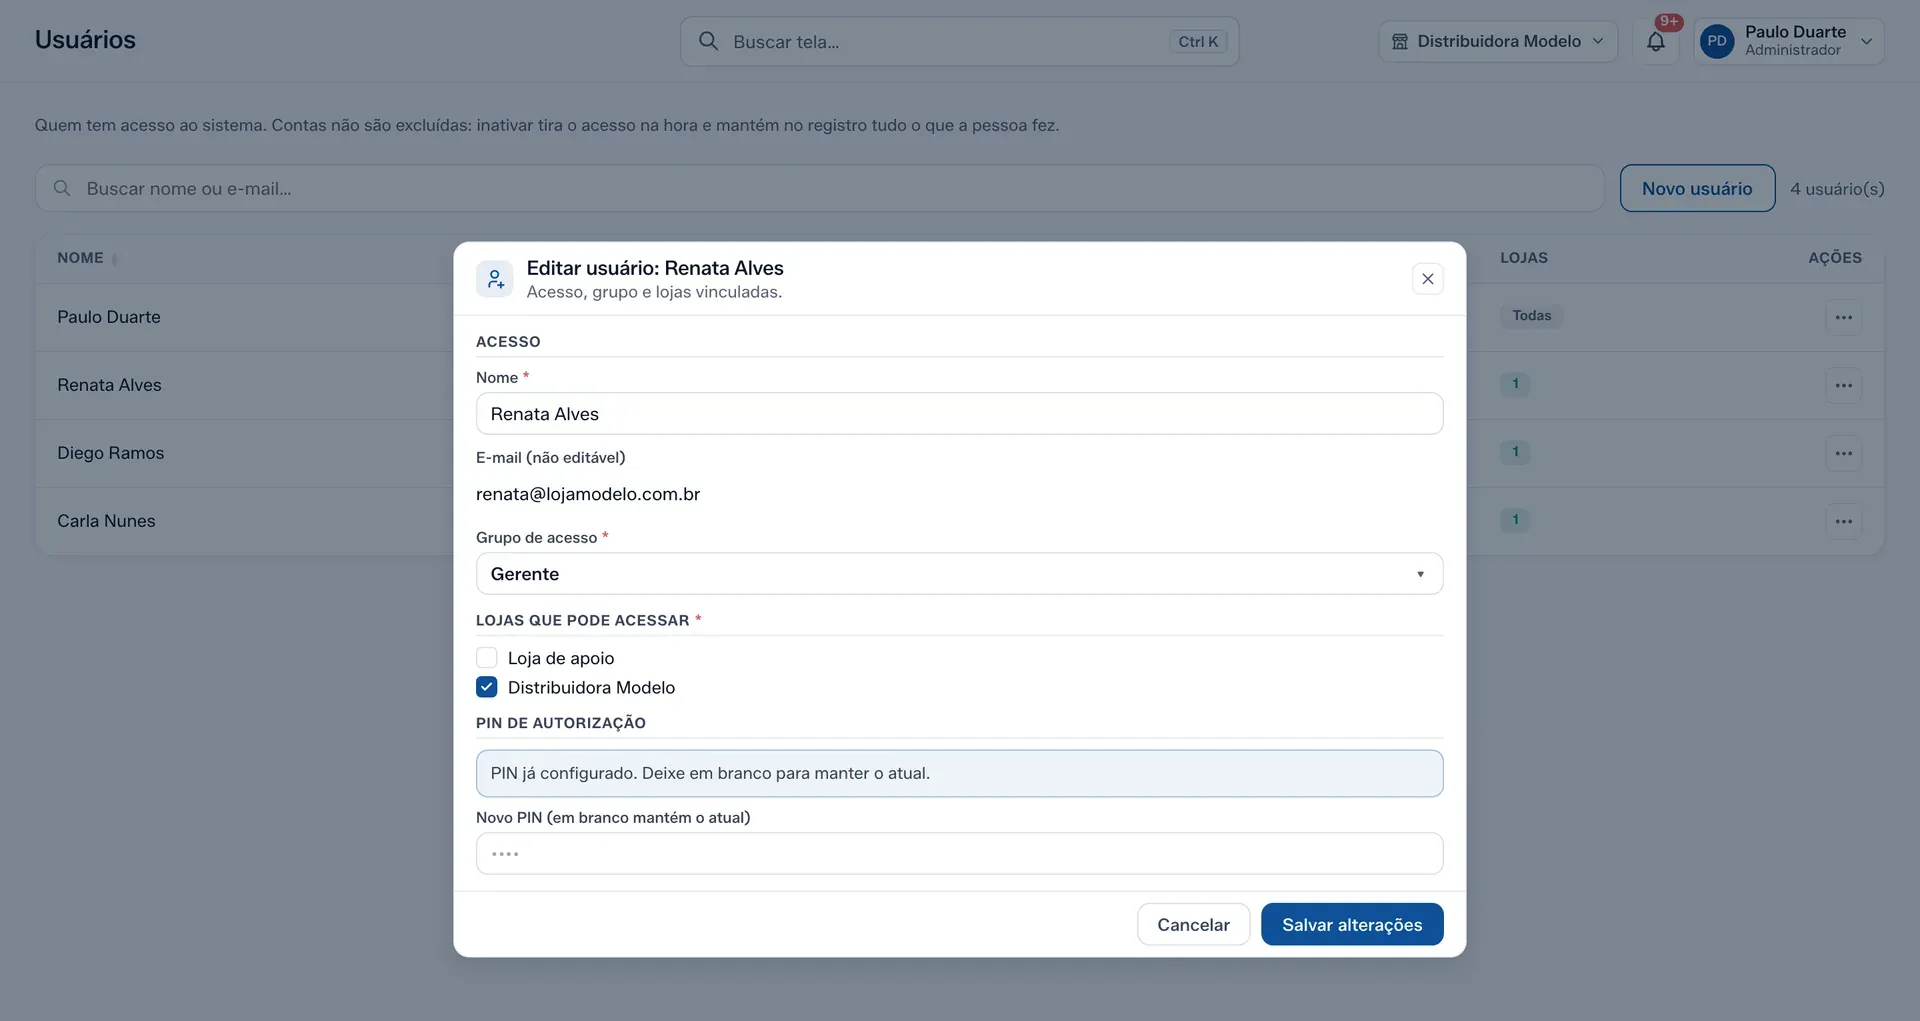Open actions menu for Carla Nunes
This screenshot has height=1021, width=1920.
[x=1844, y=521]
